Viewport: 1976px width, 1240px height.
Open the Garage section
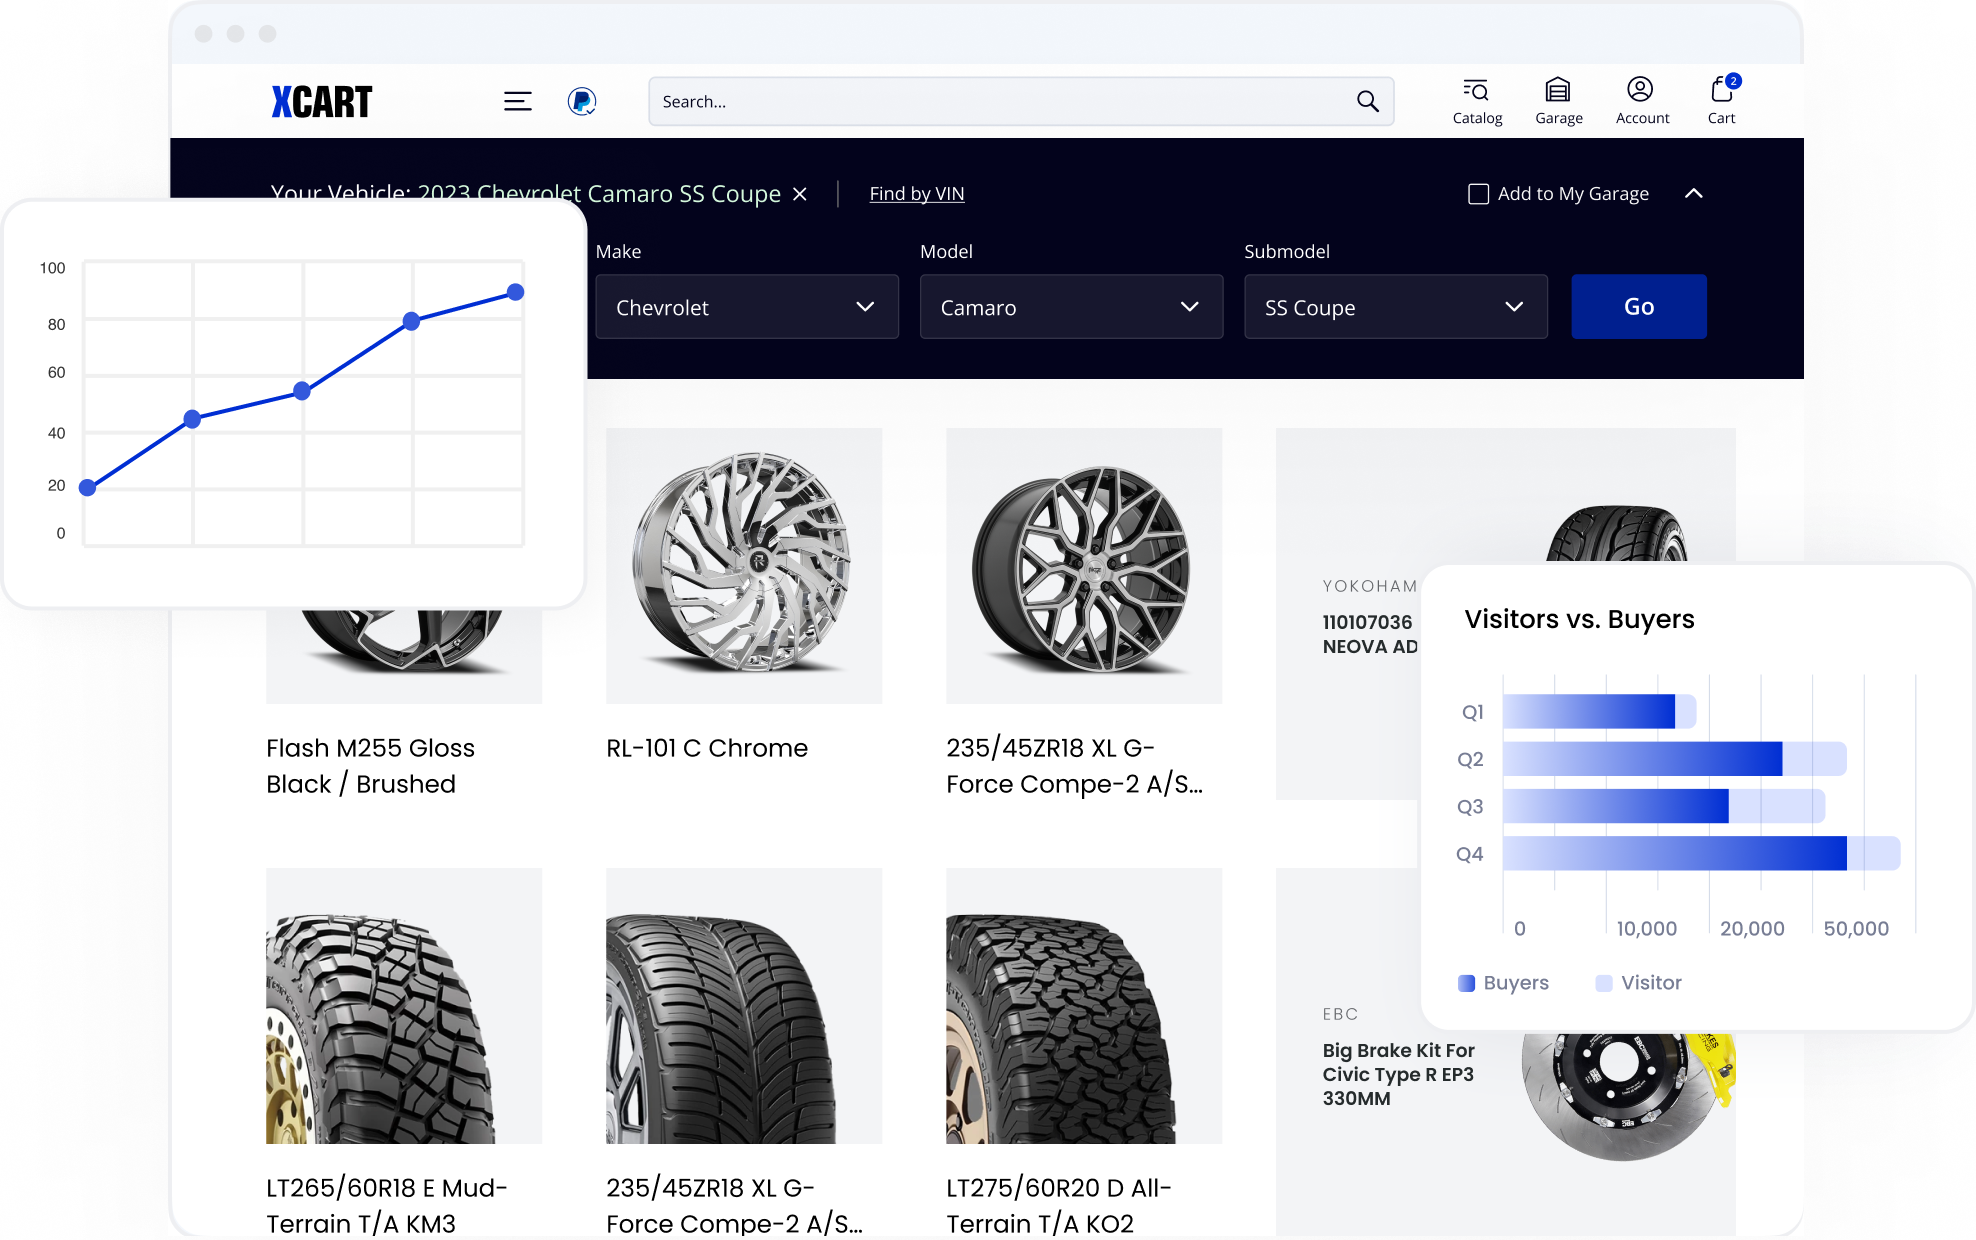pyautogui.click(x=1558, y=100)
